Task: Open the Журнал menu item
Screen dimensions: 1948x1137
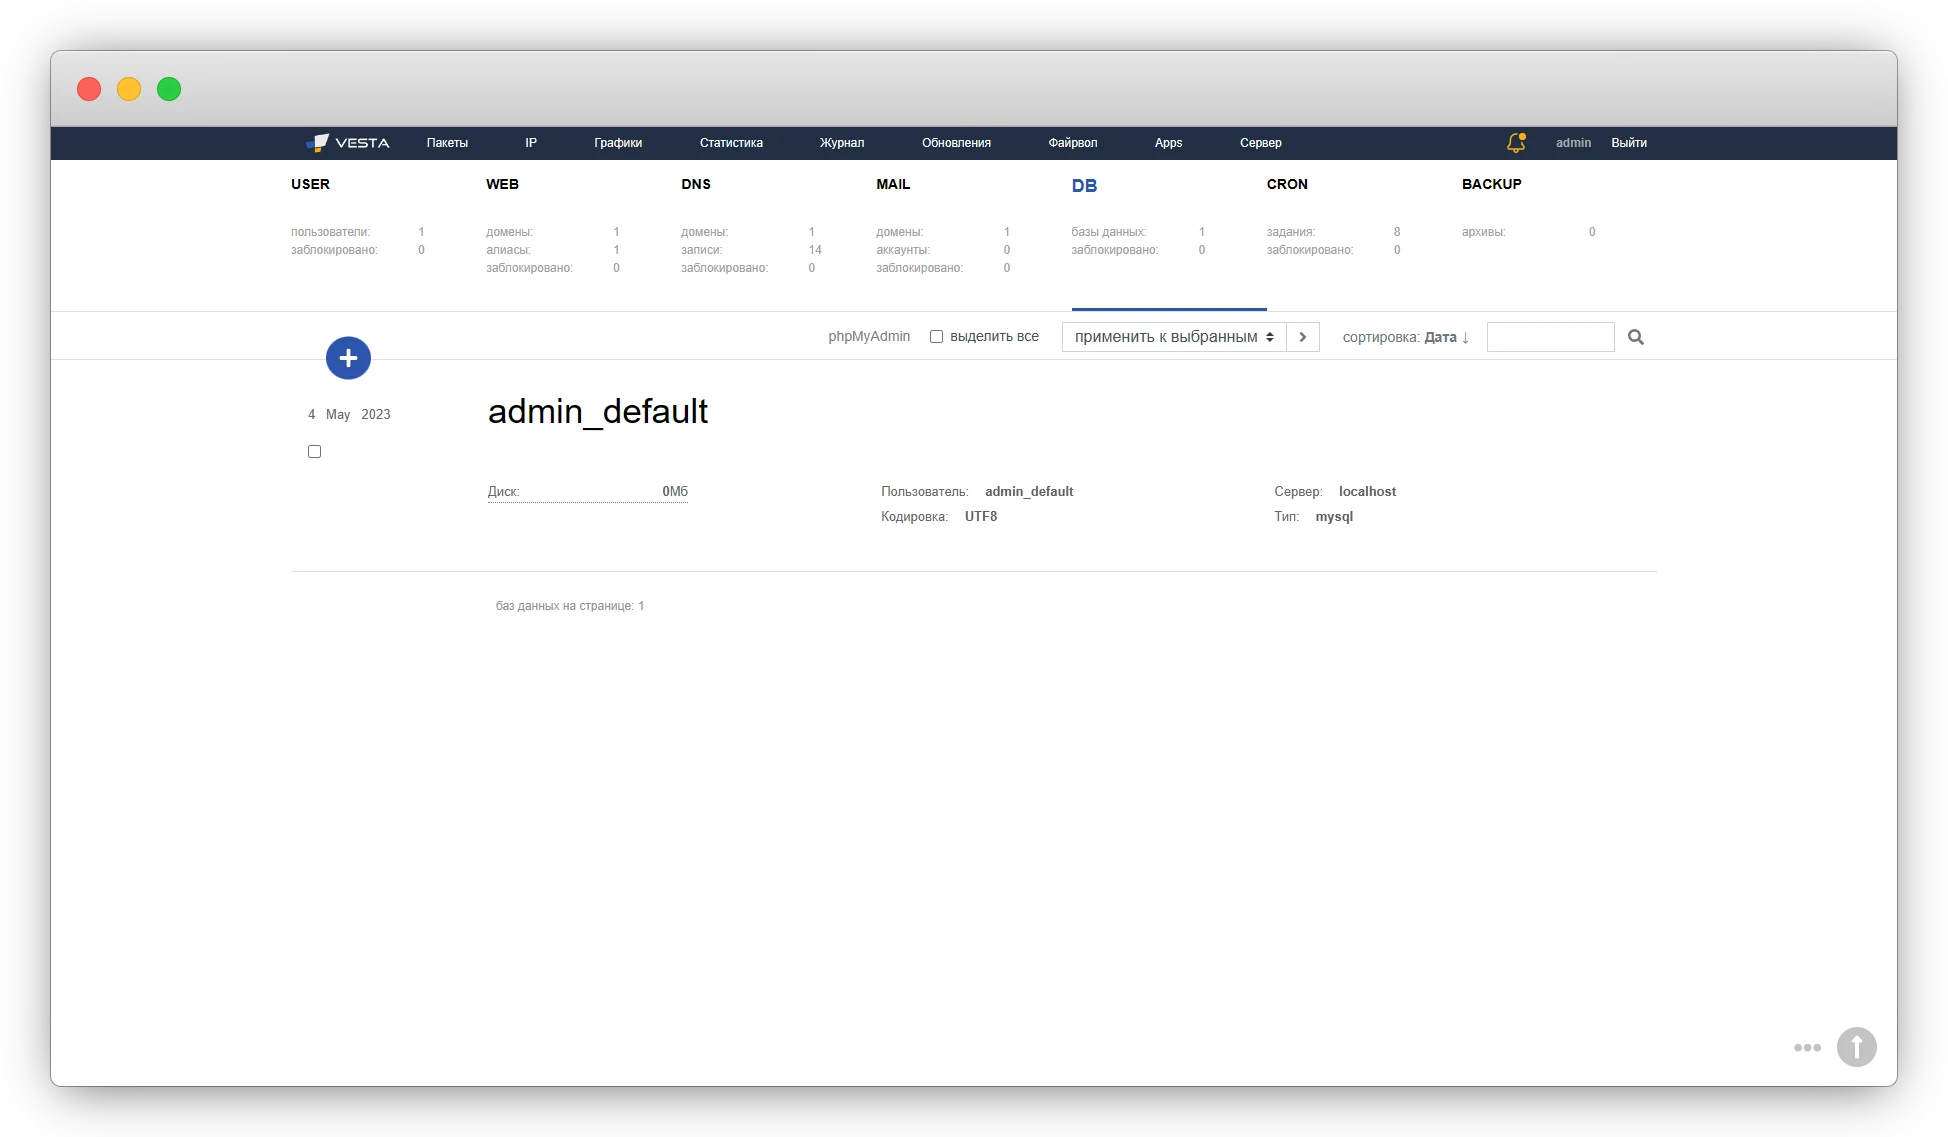Action: click(x=841, y=143)
